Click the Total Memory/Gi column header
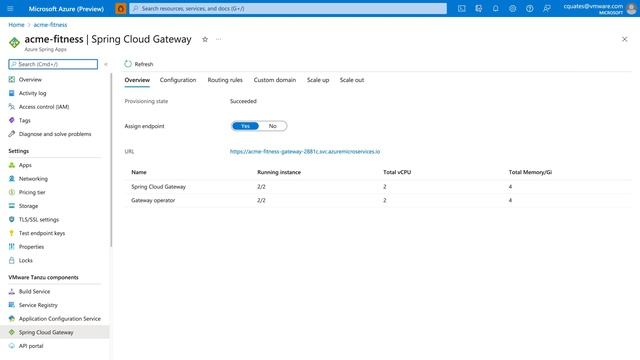This screenshot has height=360, width=640. (530, 172)
